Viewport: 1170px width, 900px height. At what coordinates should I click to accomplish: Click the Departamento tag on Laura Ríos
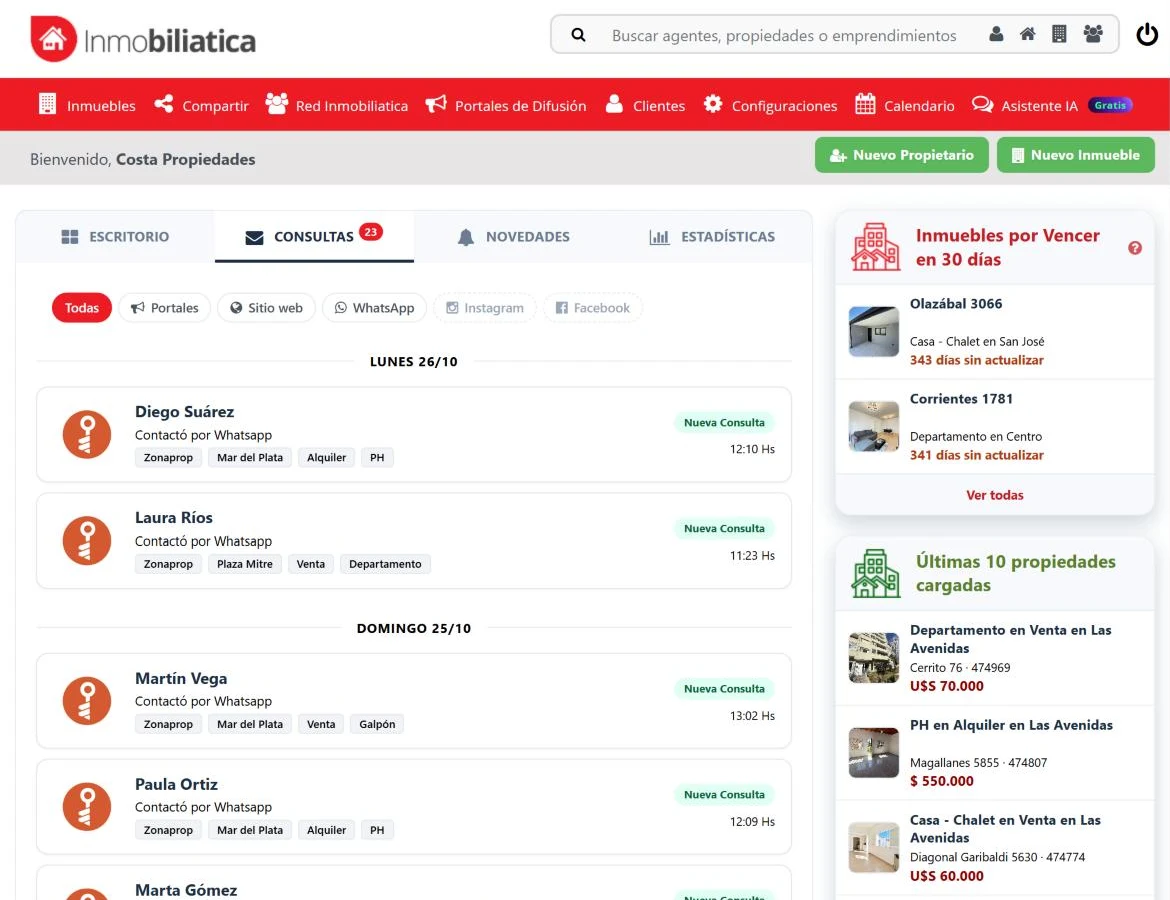click(x=385, y=564)
